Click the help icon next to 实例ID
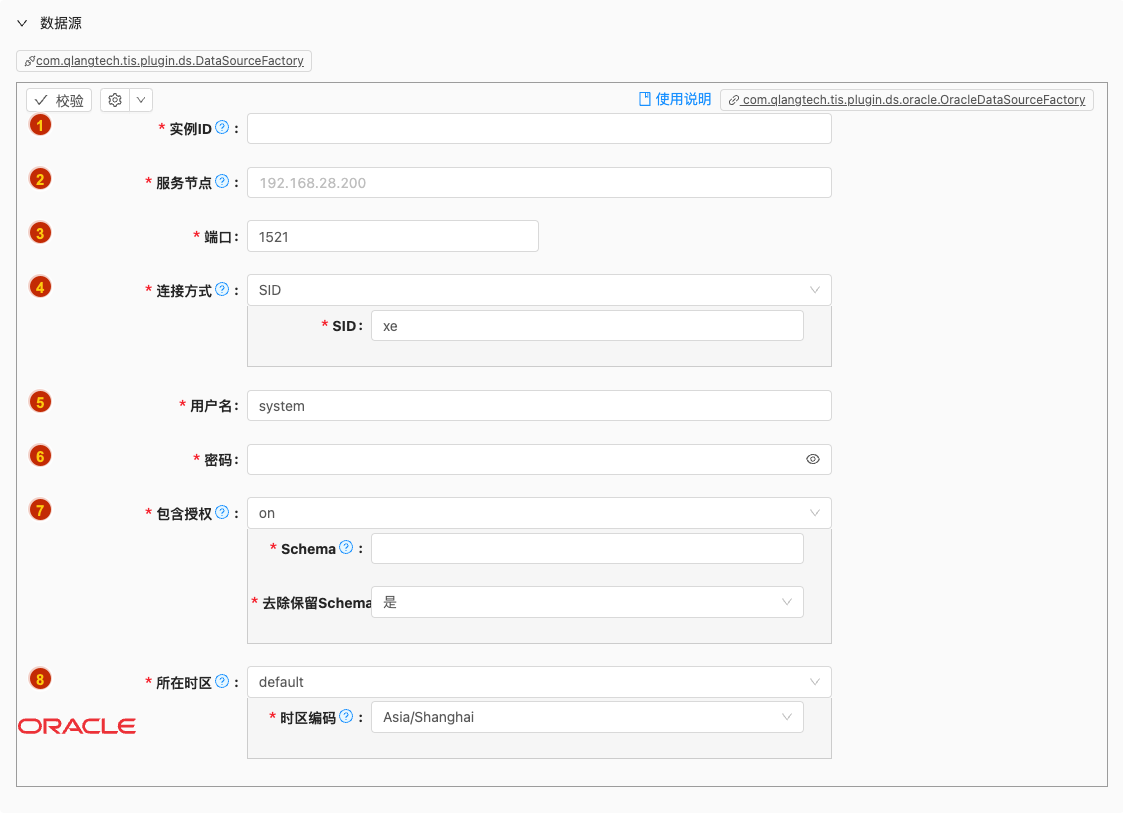The width and height of the screenshot is (1123, 813). [222, 128]
